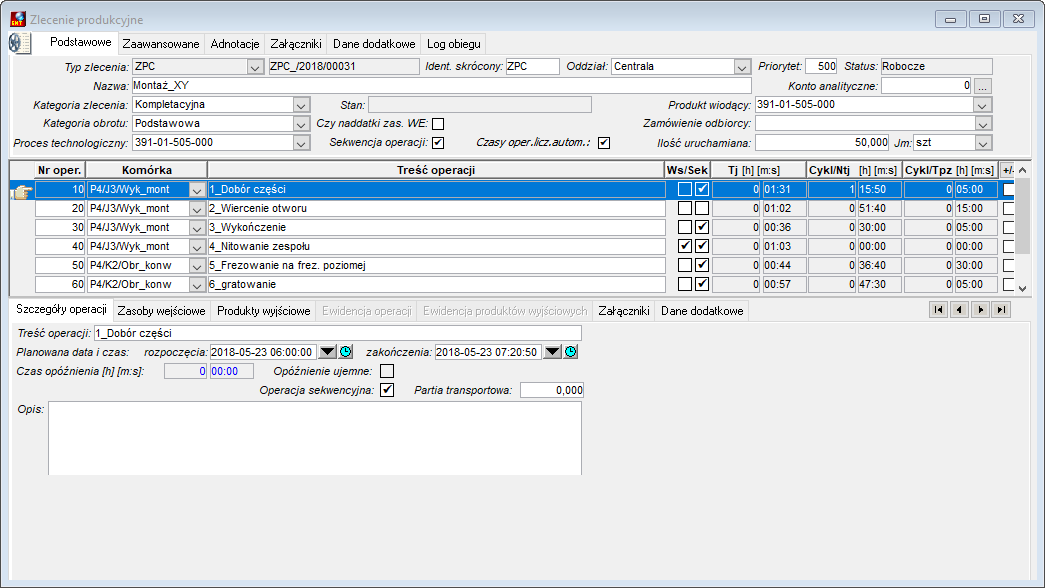
Task: Open the Oddział dropdown
Action: [742, 67]
